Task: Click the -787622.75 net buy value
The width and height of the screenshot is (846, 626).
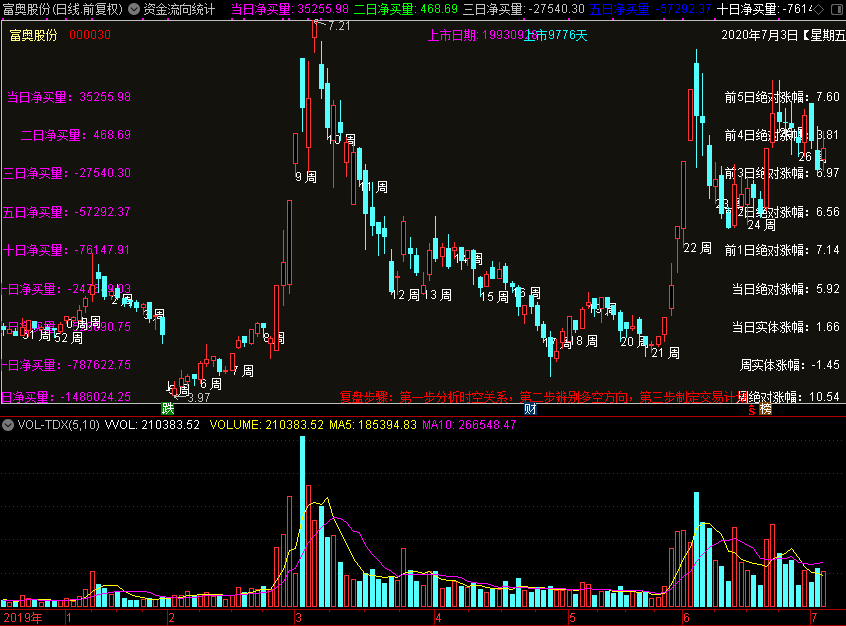Action: (x=99, y=365)
